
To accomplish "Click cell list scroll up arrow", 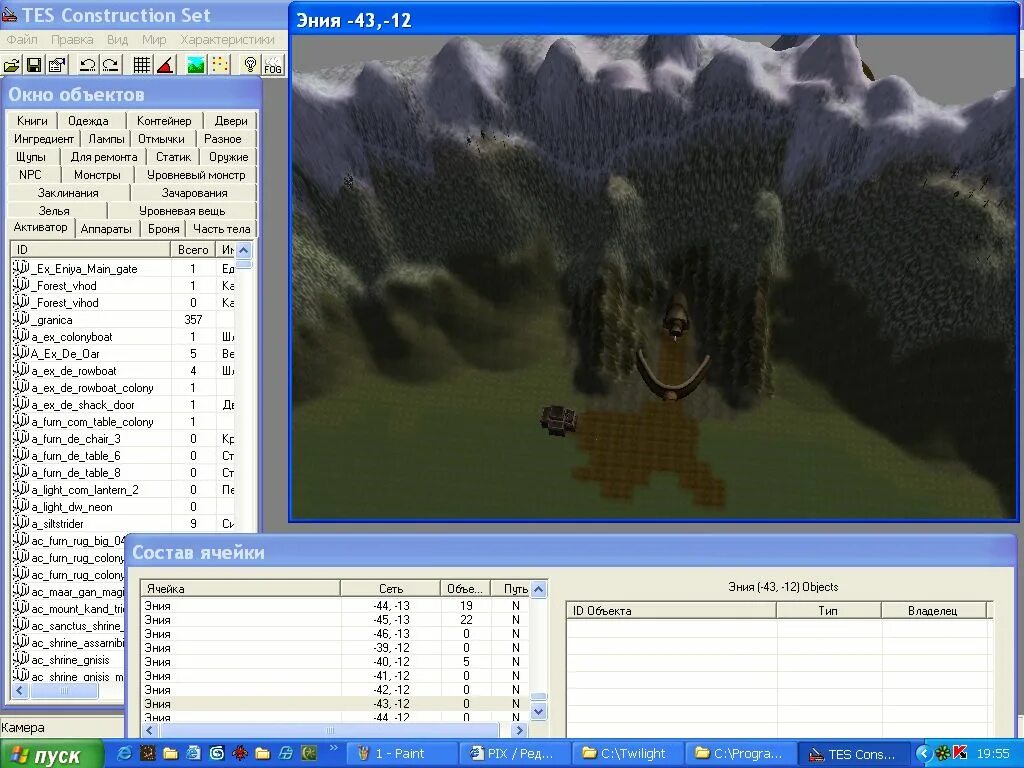I will pos(538,589).
